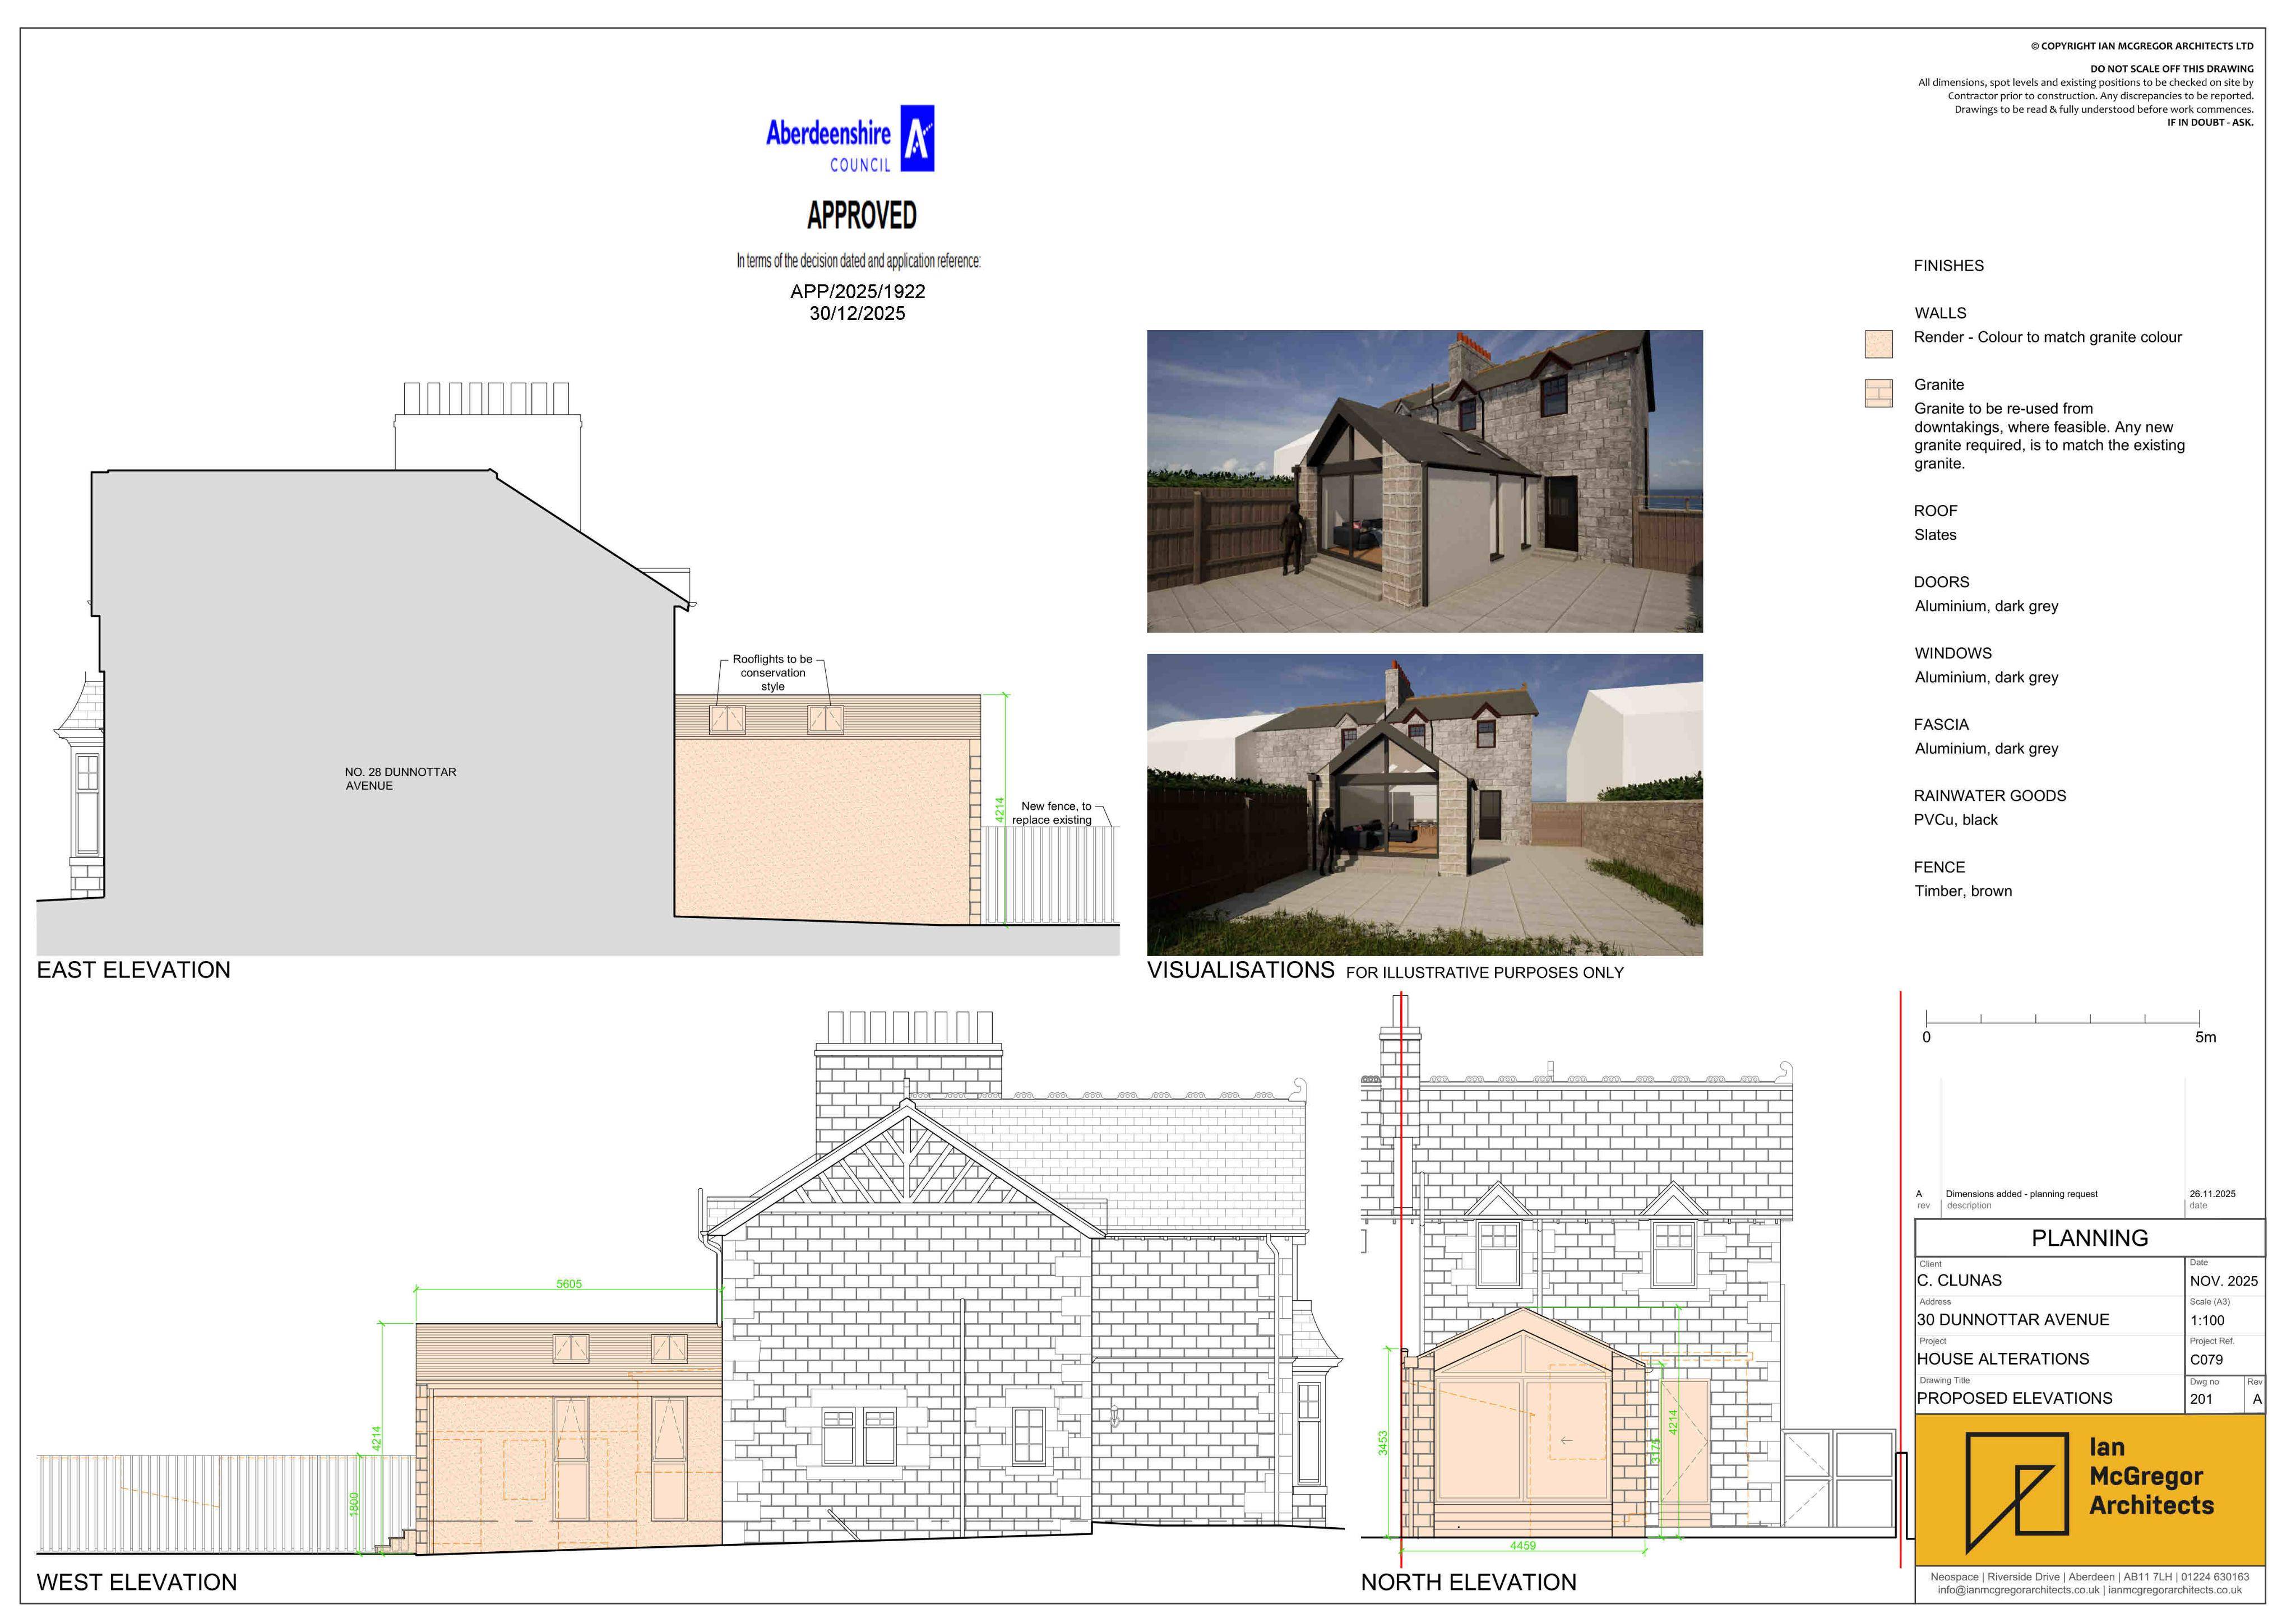Screen dimensions: 2296x1623
Task: Click the 5605 dimension on west elevation
Action: [x=569, y=1284]
